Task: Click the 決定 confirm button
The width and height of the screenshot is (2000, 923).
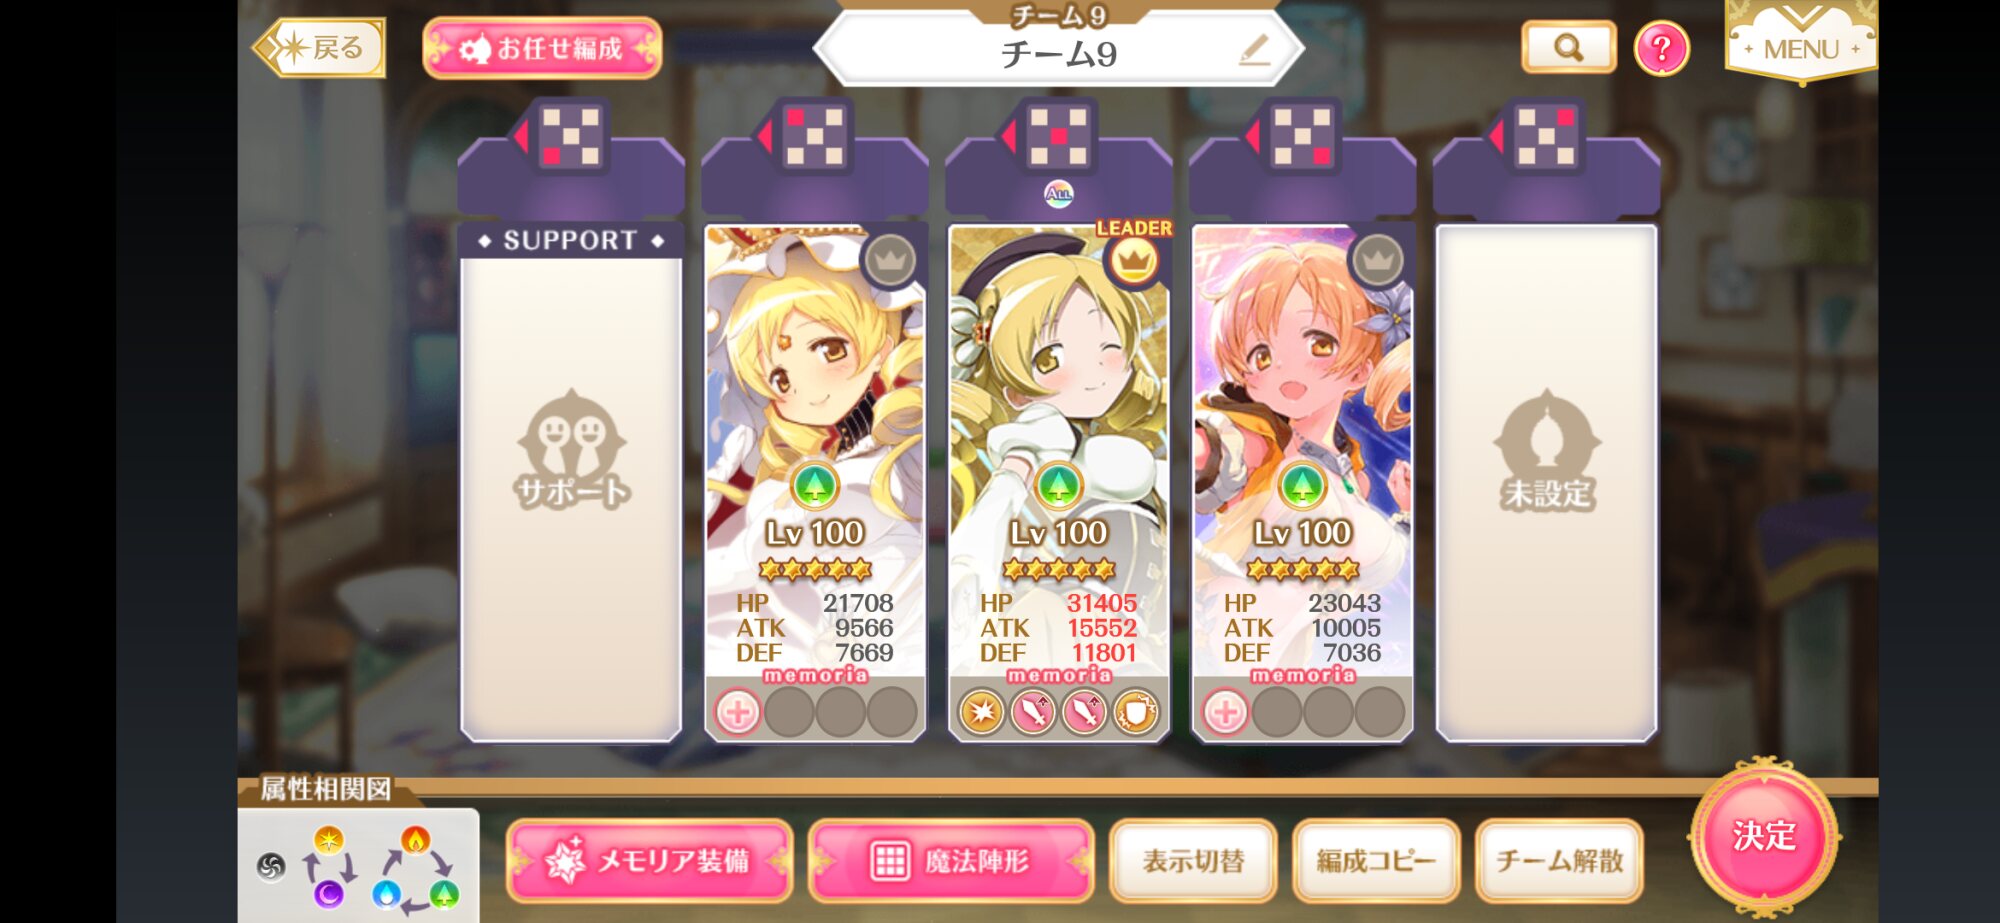Action: (x=1764, y=836)
